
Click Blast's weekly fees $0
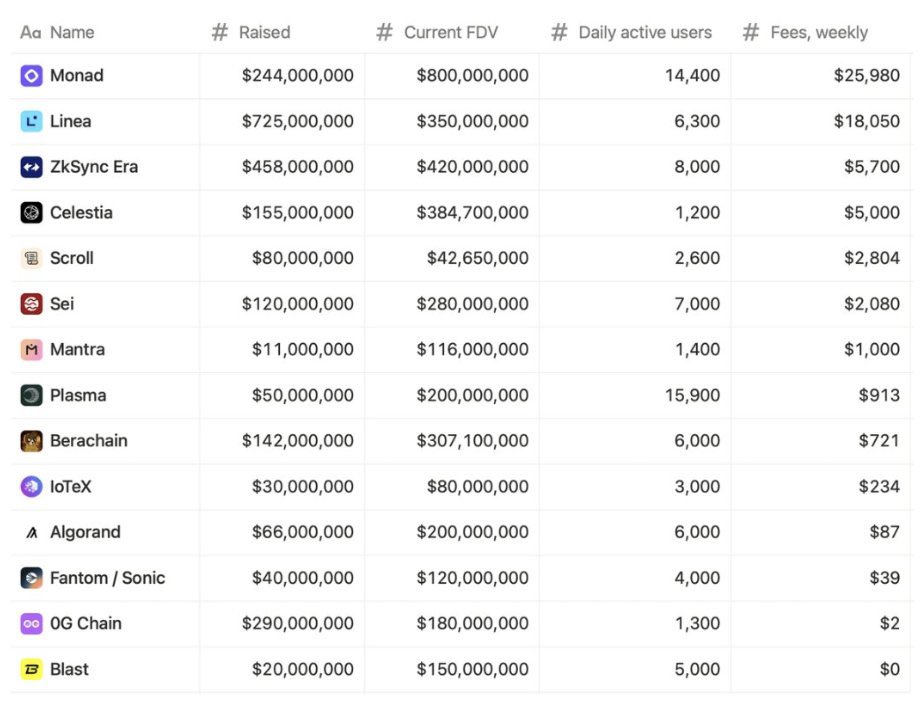[x=890, y=669]
